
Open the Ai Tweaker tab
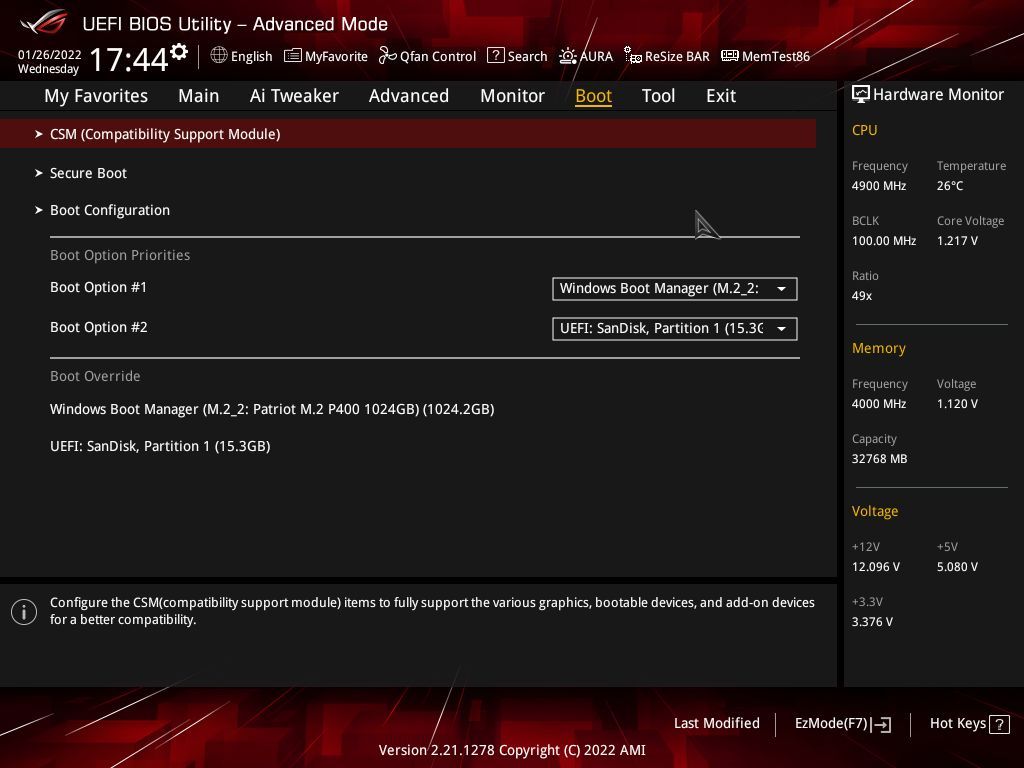(294, 96)
